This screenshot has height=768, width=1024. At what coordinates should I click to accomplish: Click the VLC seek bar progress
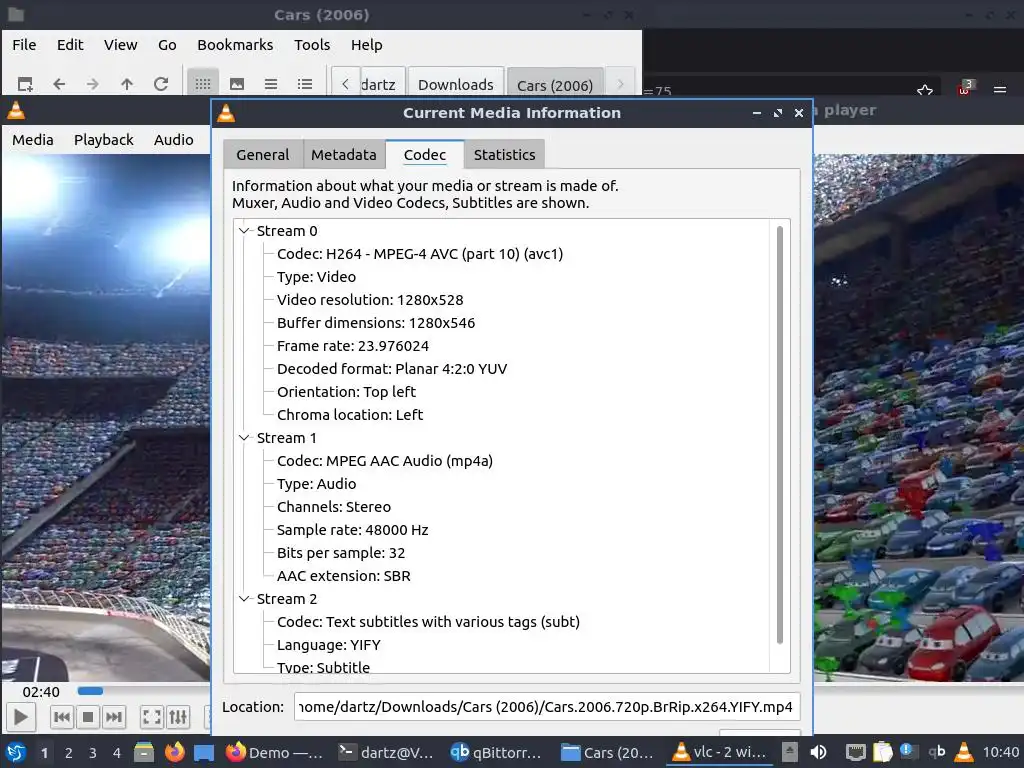pos(90,691)
